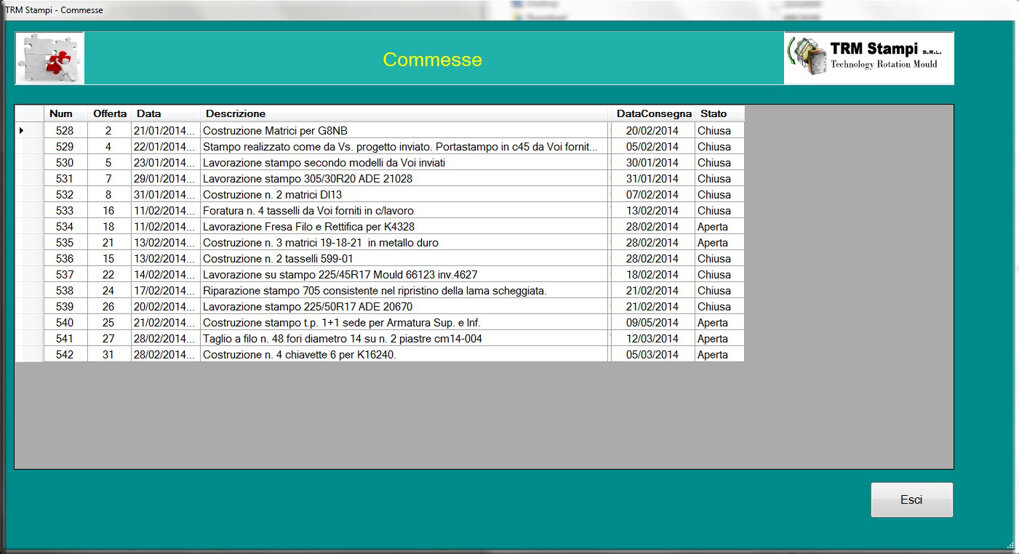This screenshot has width=1019, height=554.
Task: Sort by the DataConsegna column header
Action: (653, 113)
